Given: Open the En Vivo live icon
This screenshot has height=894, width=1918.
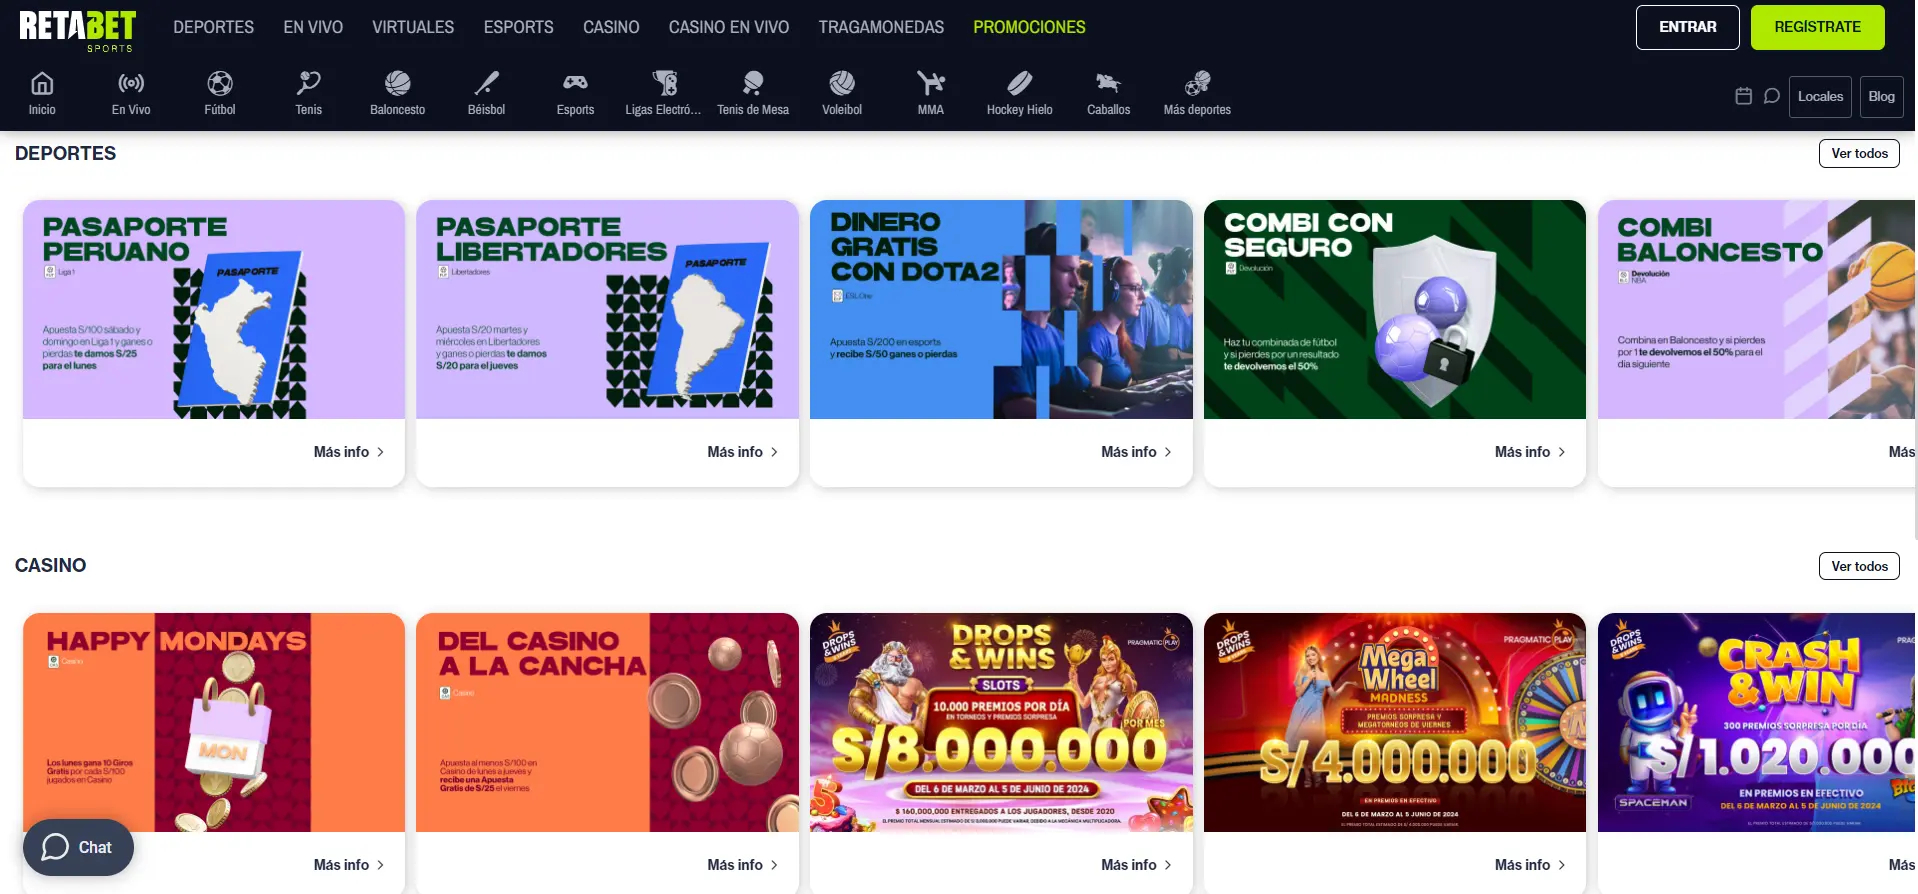Looking at the screenshot, I should click(x=131, y=83).
